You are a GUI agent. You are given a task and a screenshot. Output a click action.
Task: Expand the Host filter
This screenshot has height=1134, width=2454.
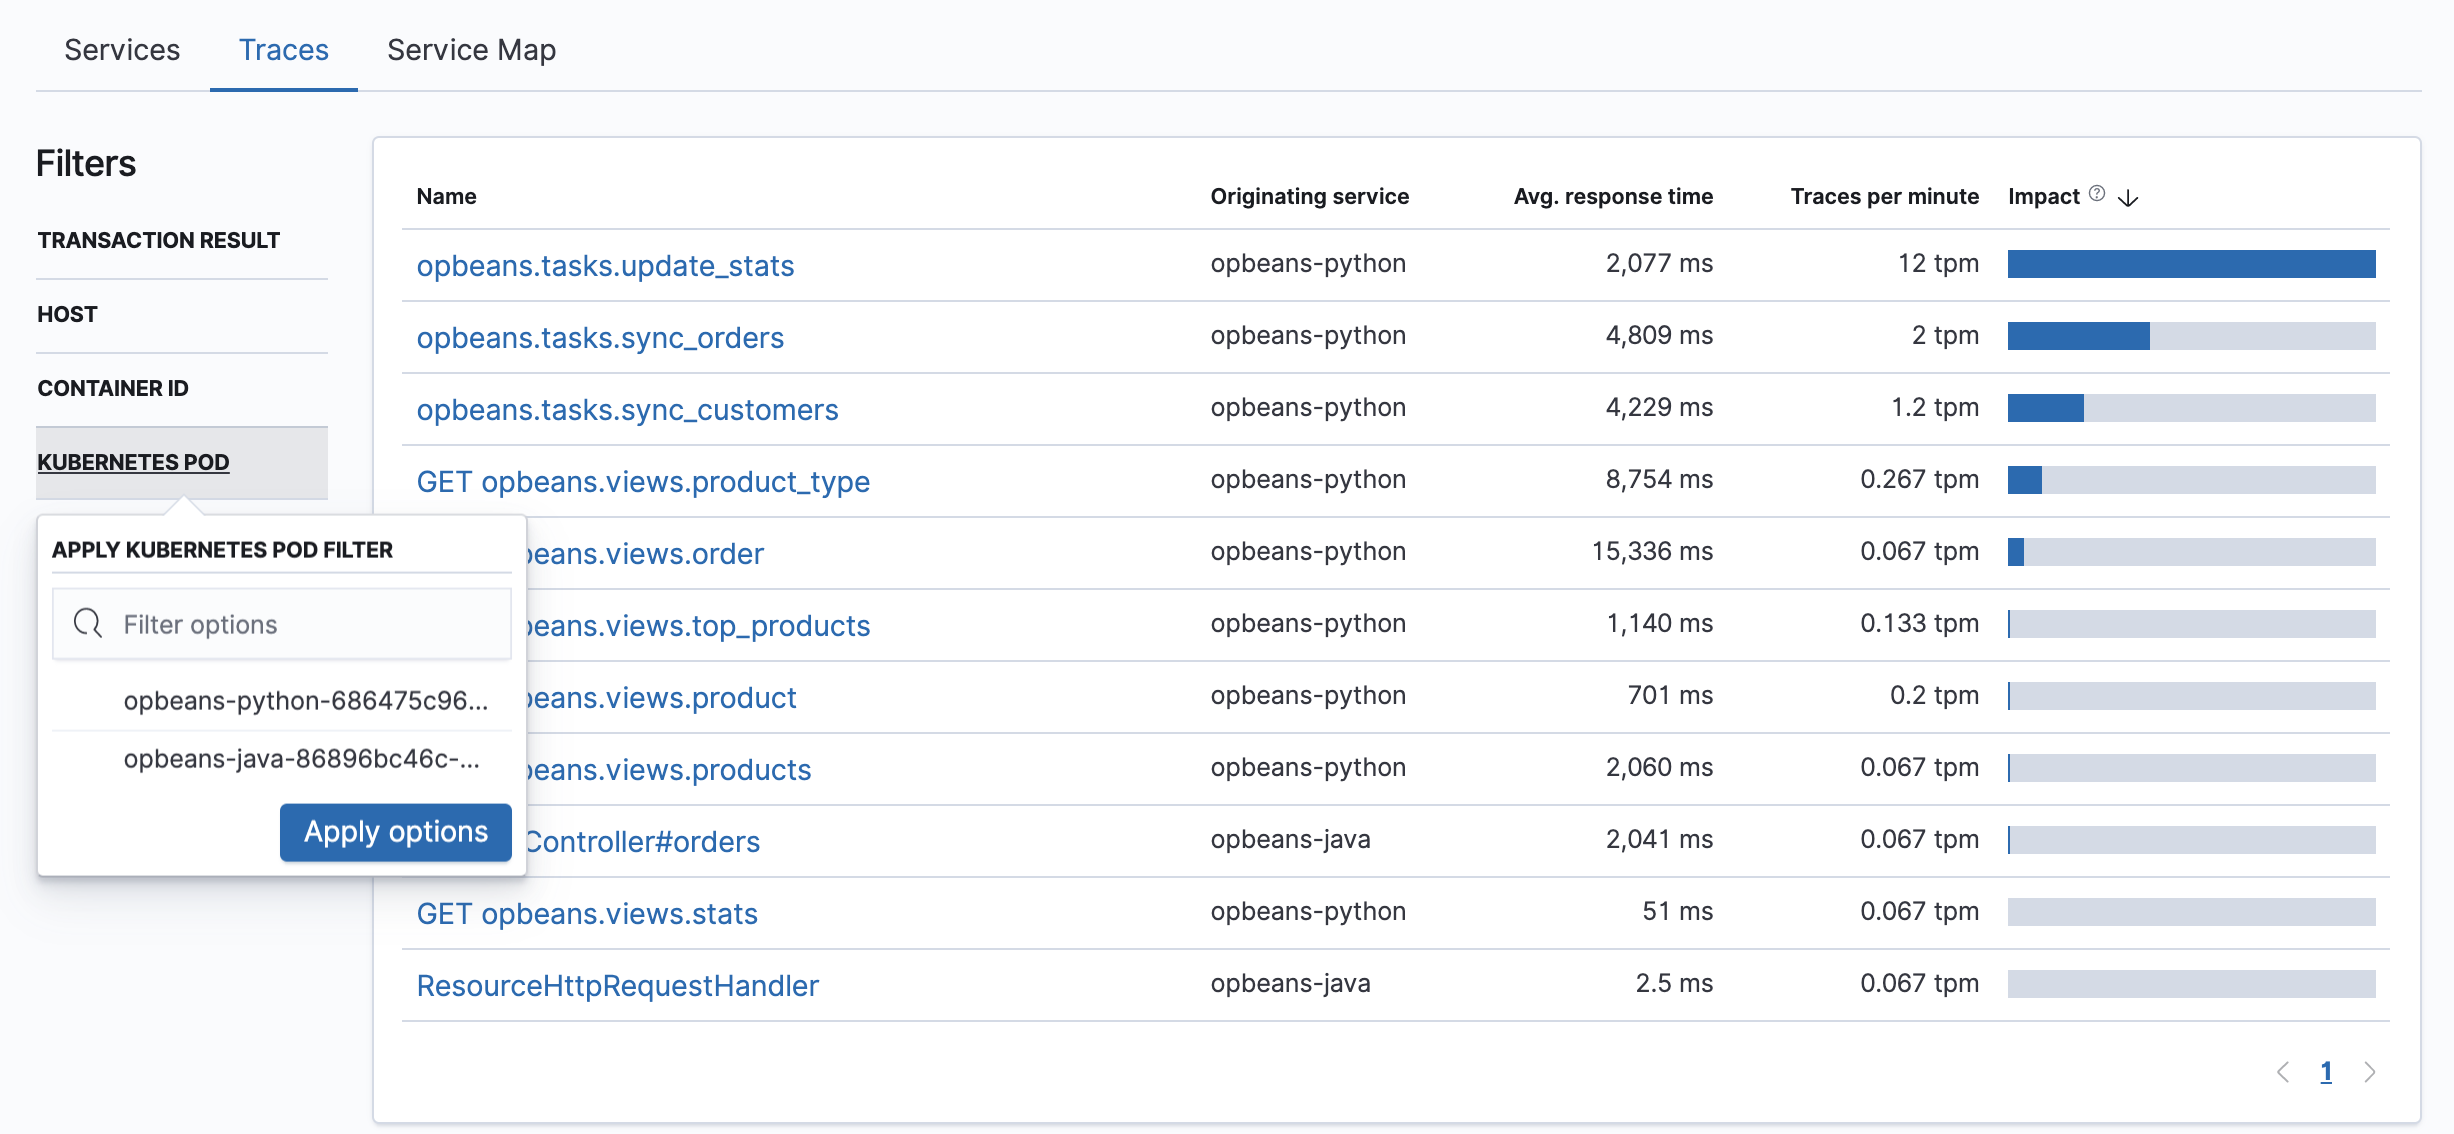pos(66,313)
